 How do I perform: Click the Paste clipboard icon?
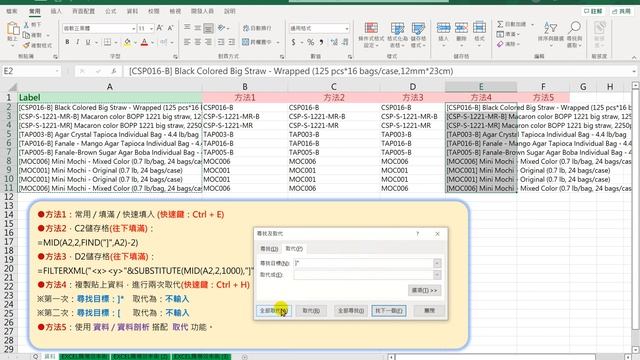(13, 29)
